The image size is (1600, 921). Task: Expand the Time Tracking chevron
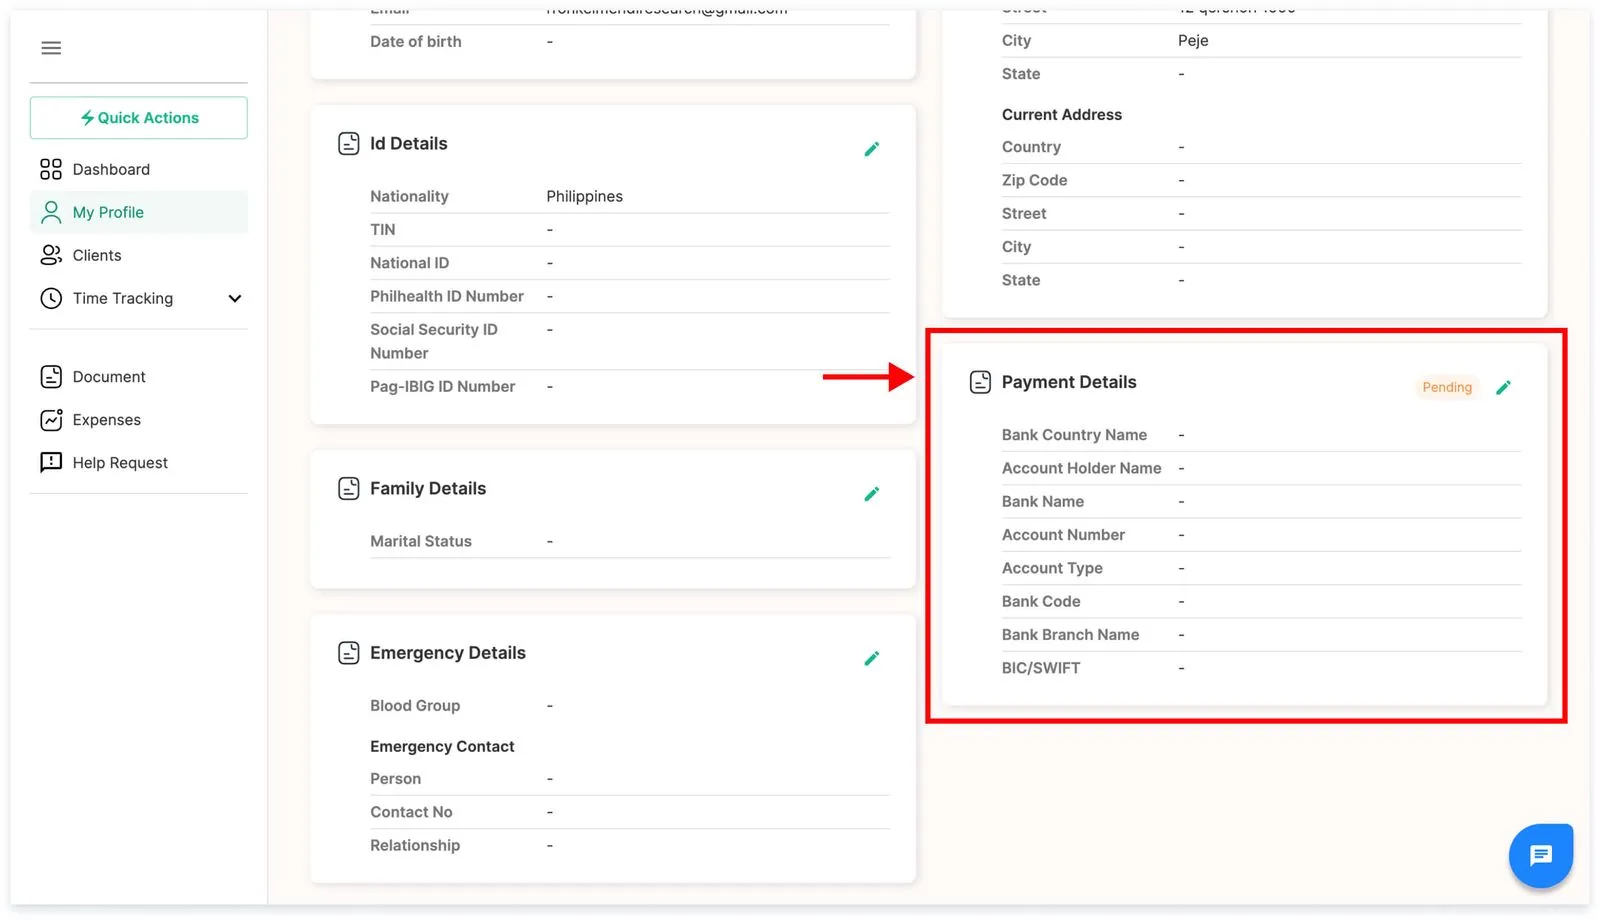[x=235, y=298]
